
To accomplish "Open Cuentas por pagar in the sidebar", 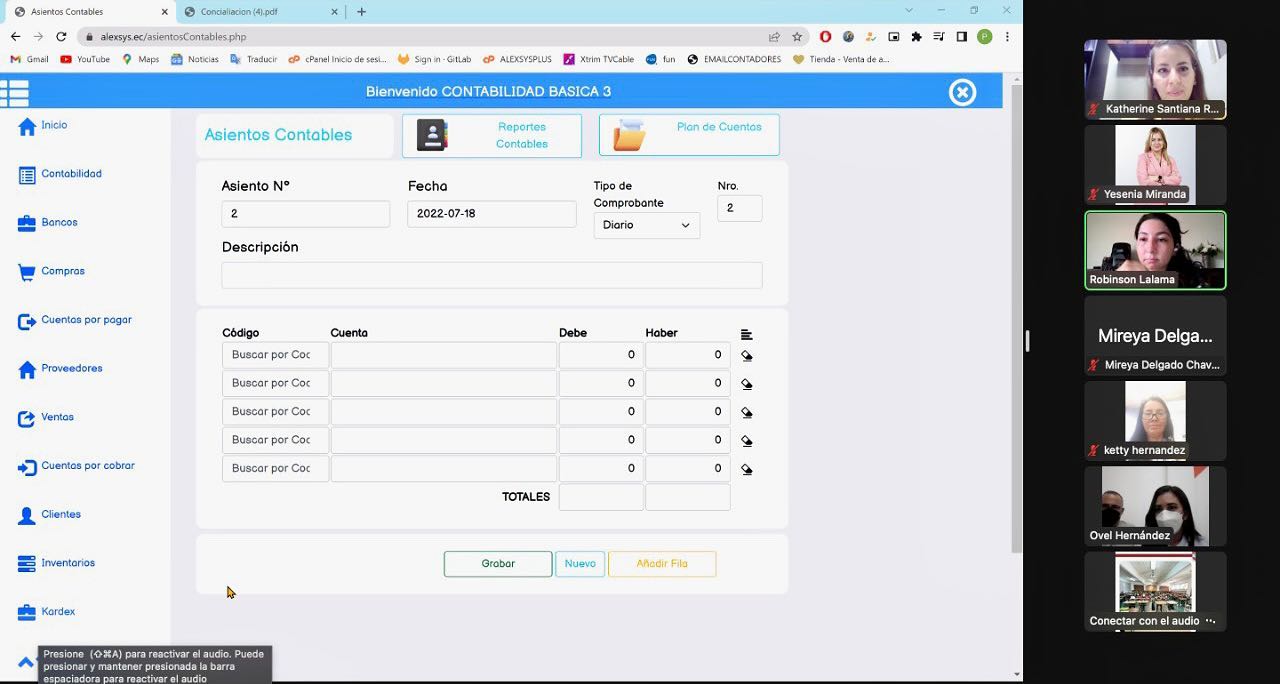I will coord(86,320).
